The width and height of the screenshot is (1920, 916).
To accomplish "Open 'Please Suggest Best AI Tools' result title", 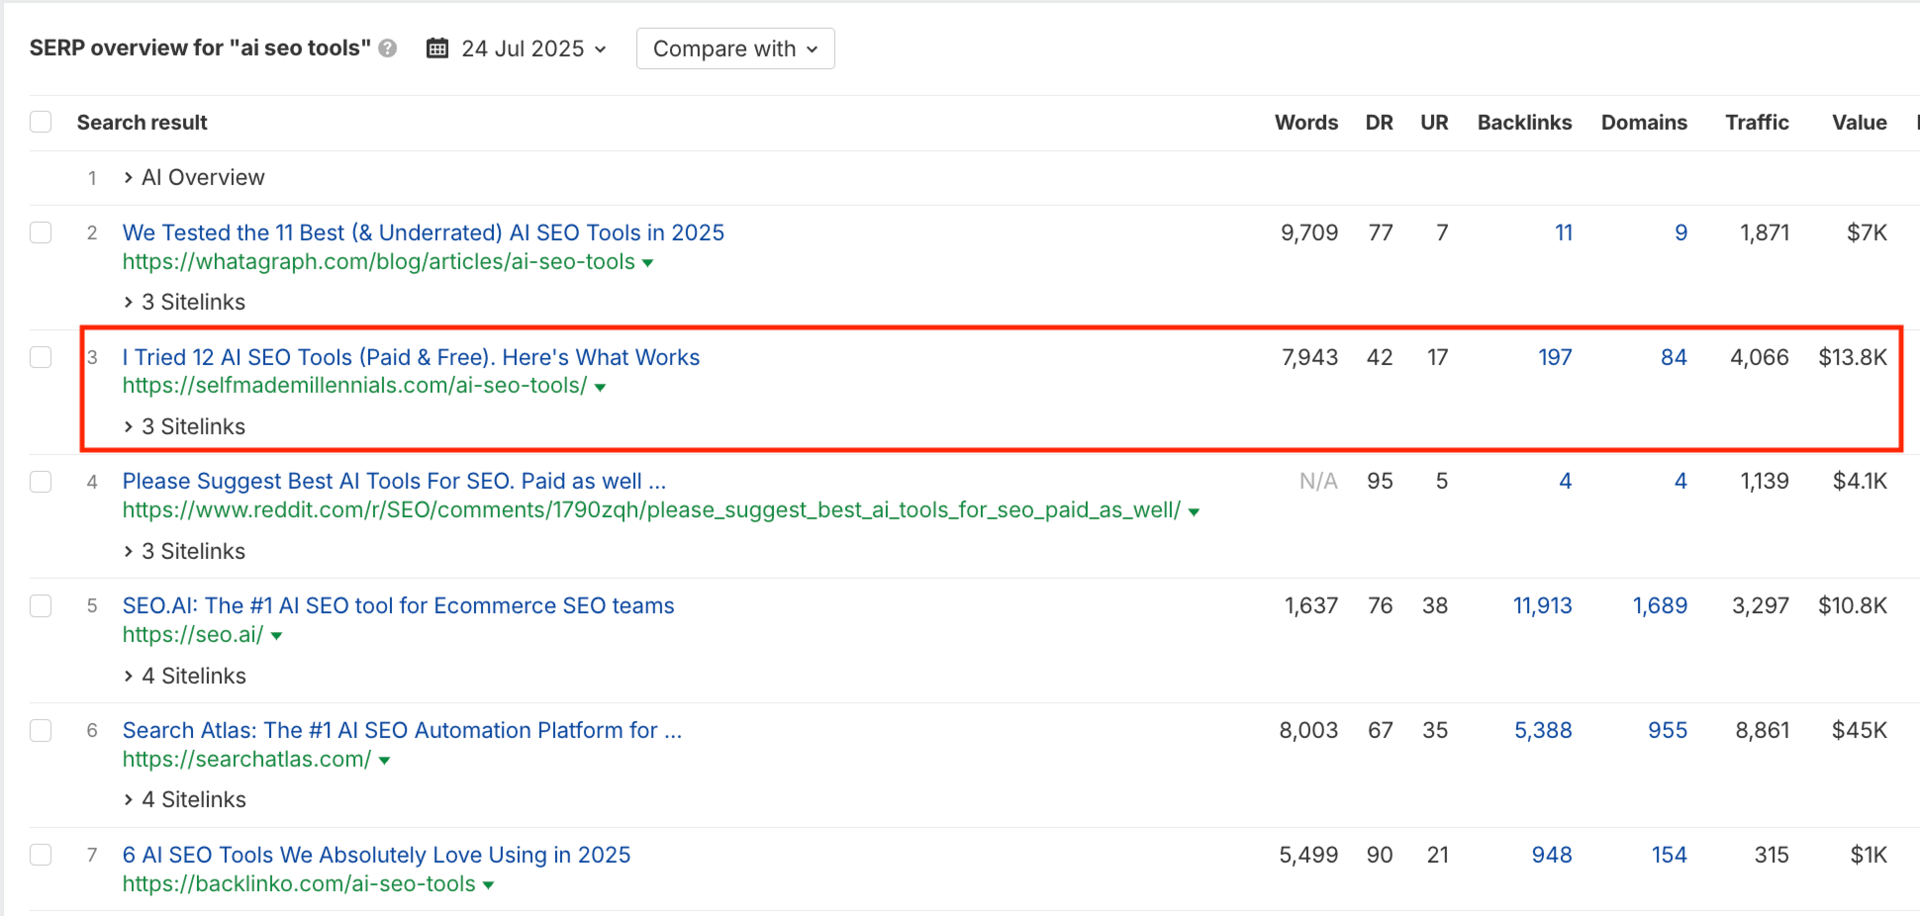I will [394, 481].
